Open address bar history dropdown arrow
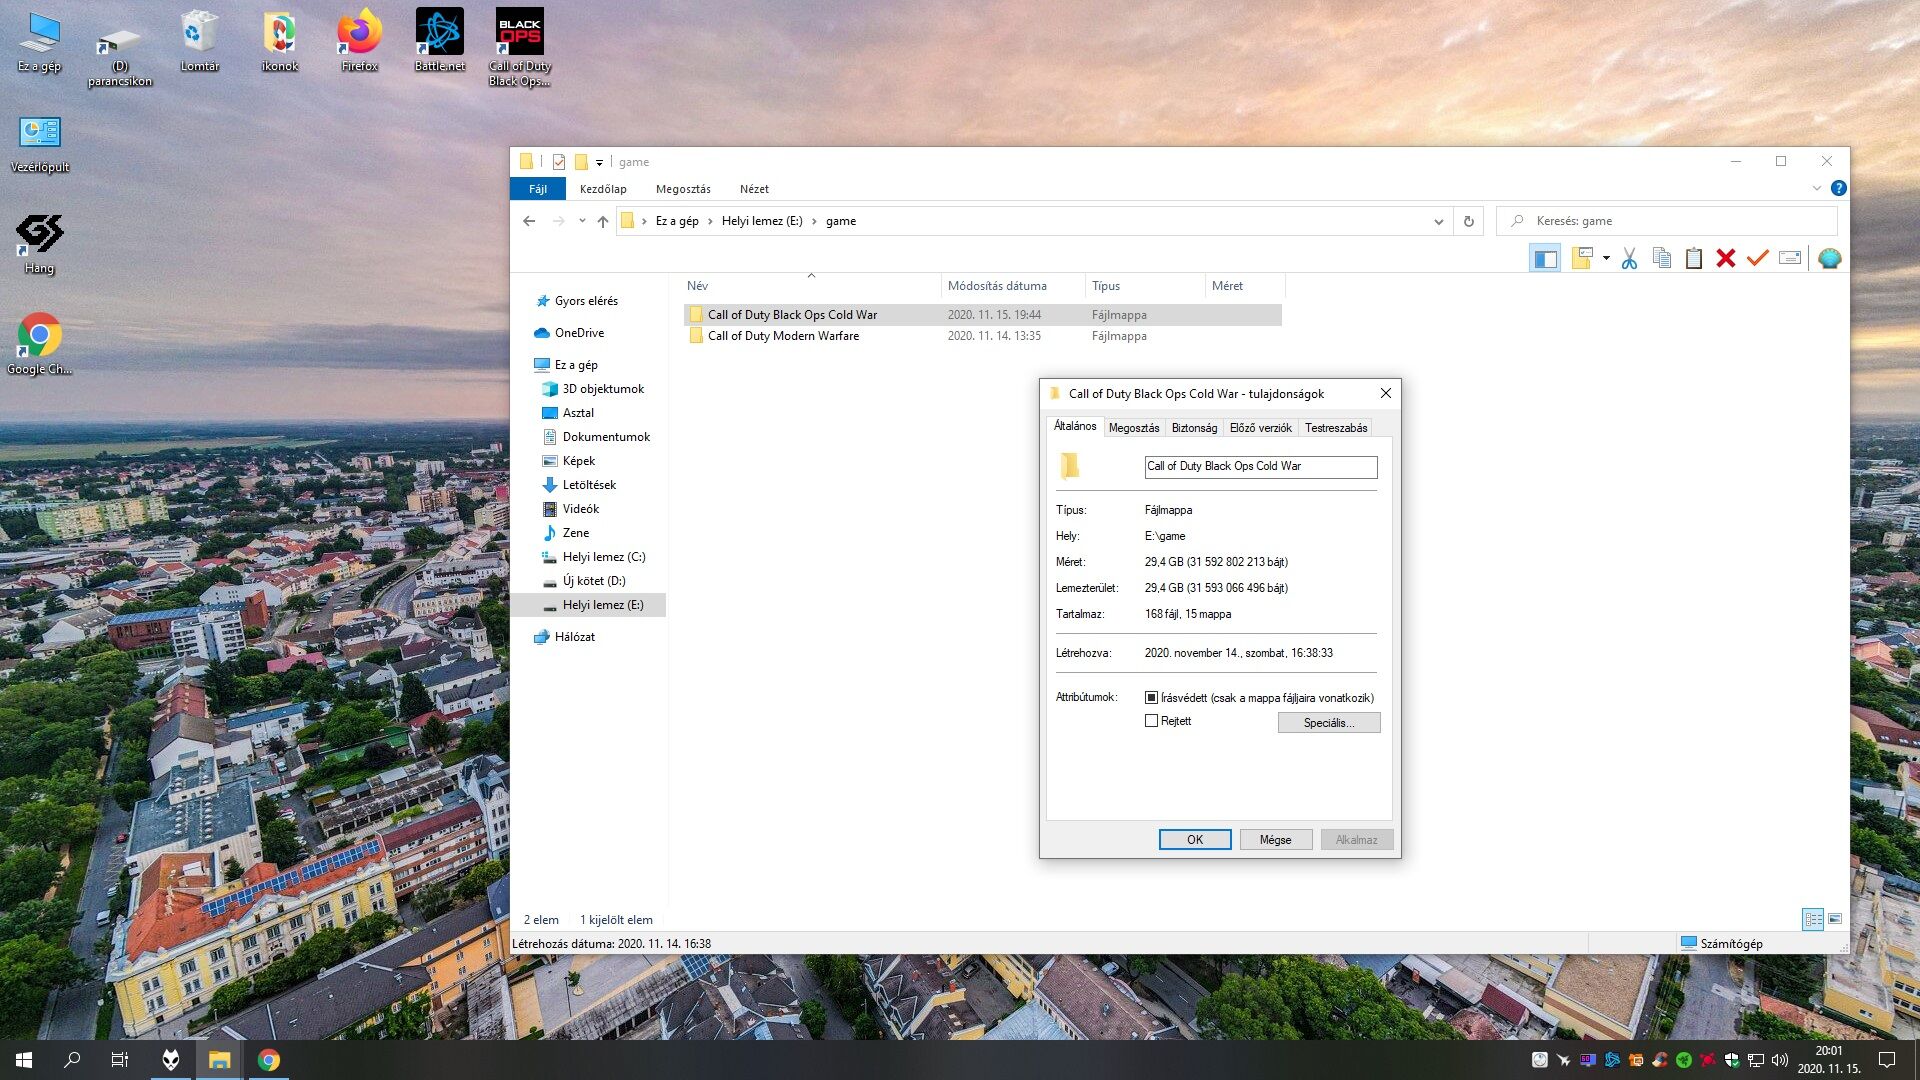The height and width of the screenshot is (1080, 1920). tap(1438, 221)
